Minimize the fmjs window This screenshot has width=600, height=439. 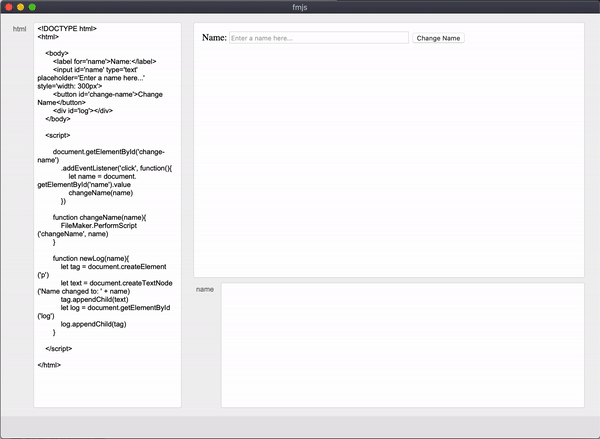21,7
